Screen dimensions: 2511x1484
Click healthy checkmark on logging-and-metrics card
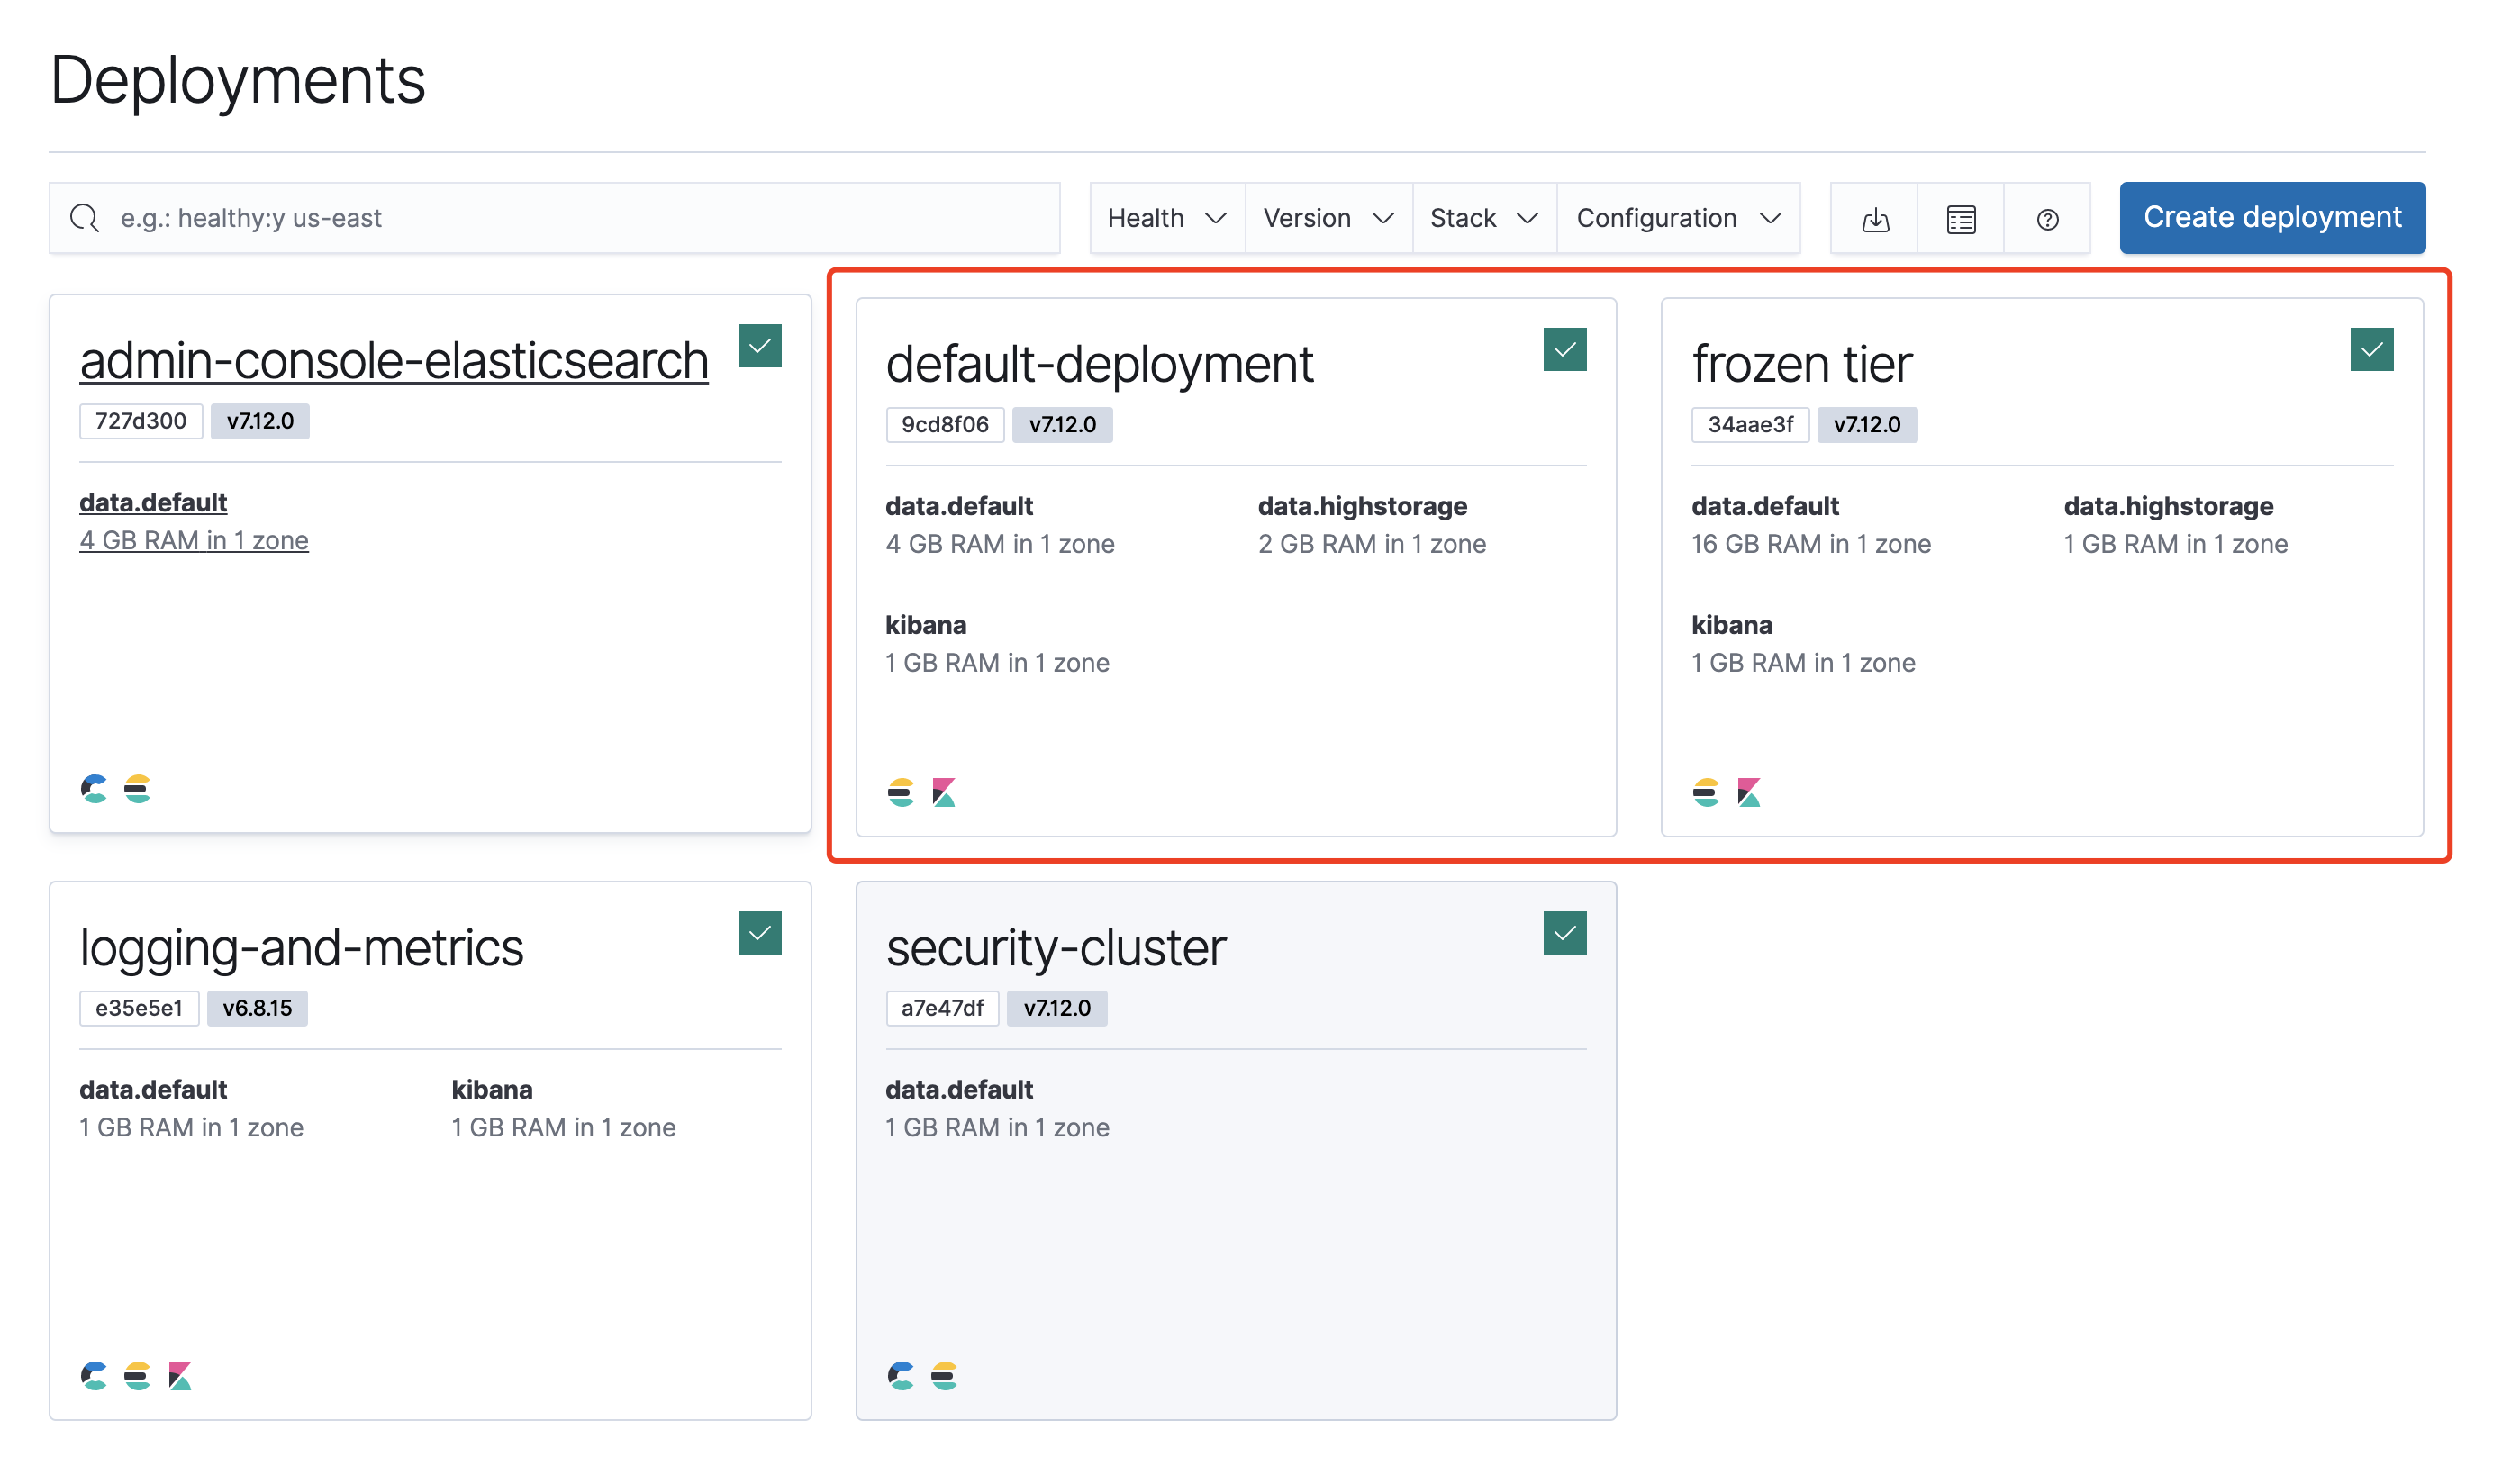click(760, 933)
